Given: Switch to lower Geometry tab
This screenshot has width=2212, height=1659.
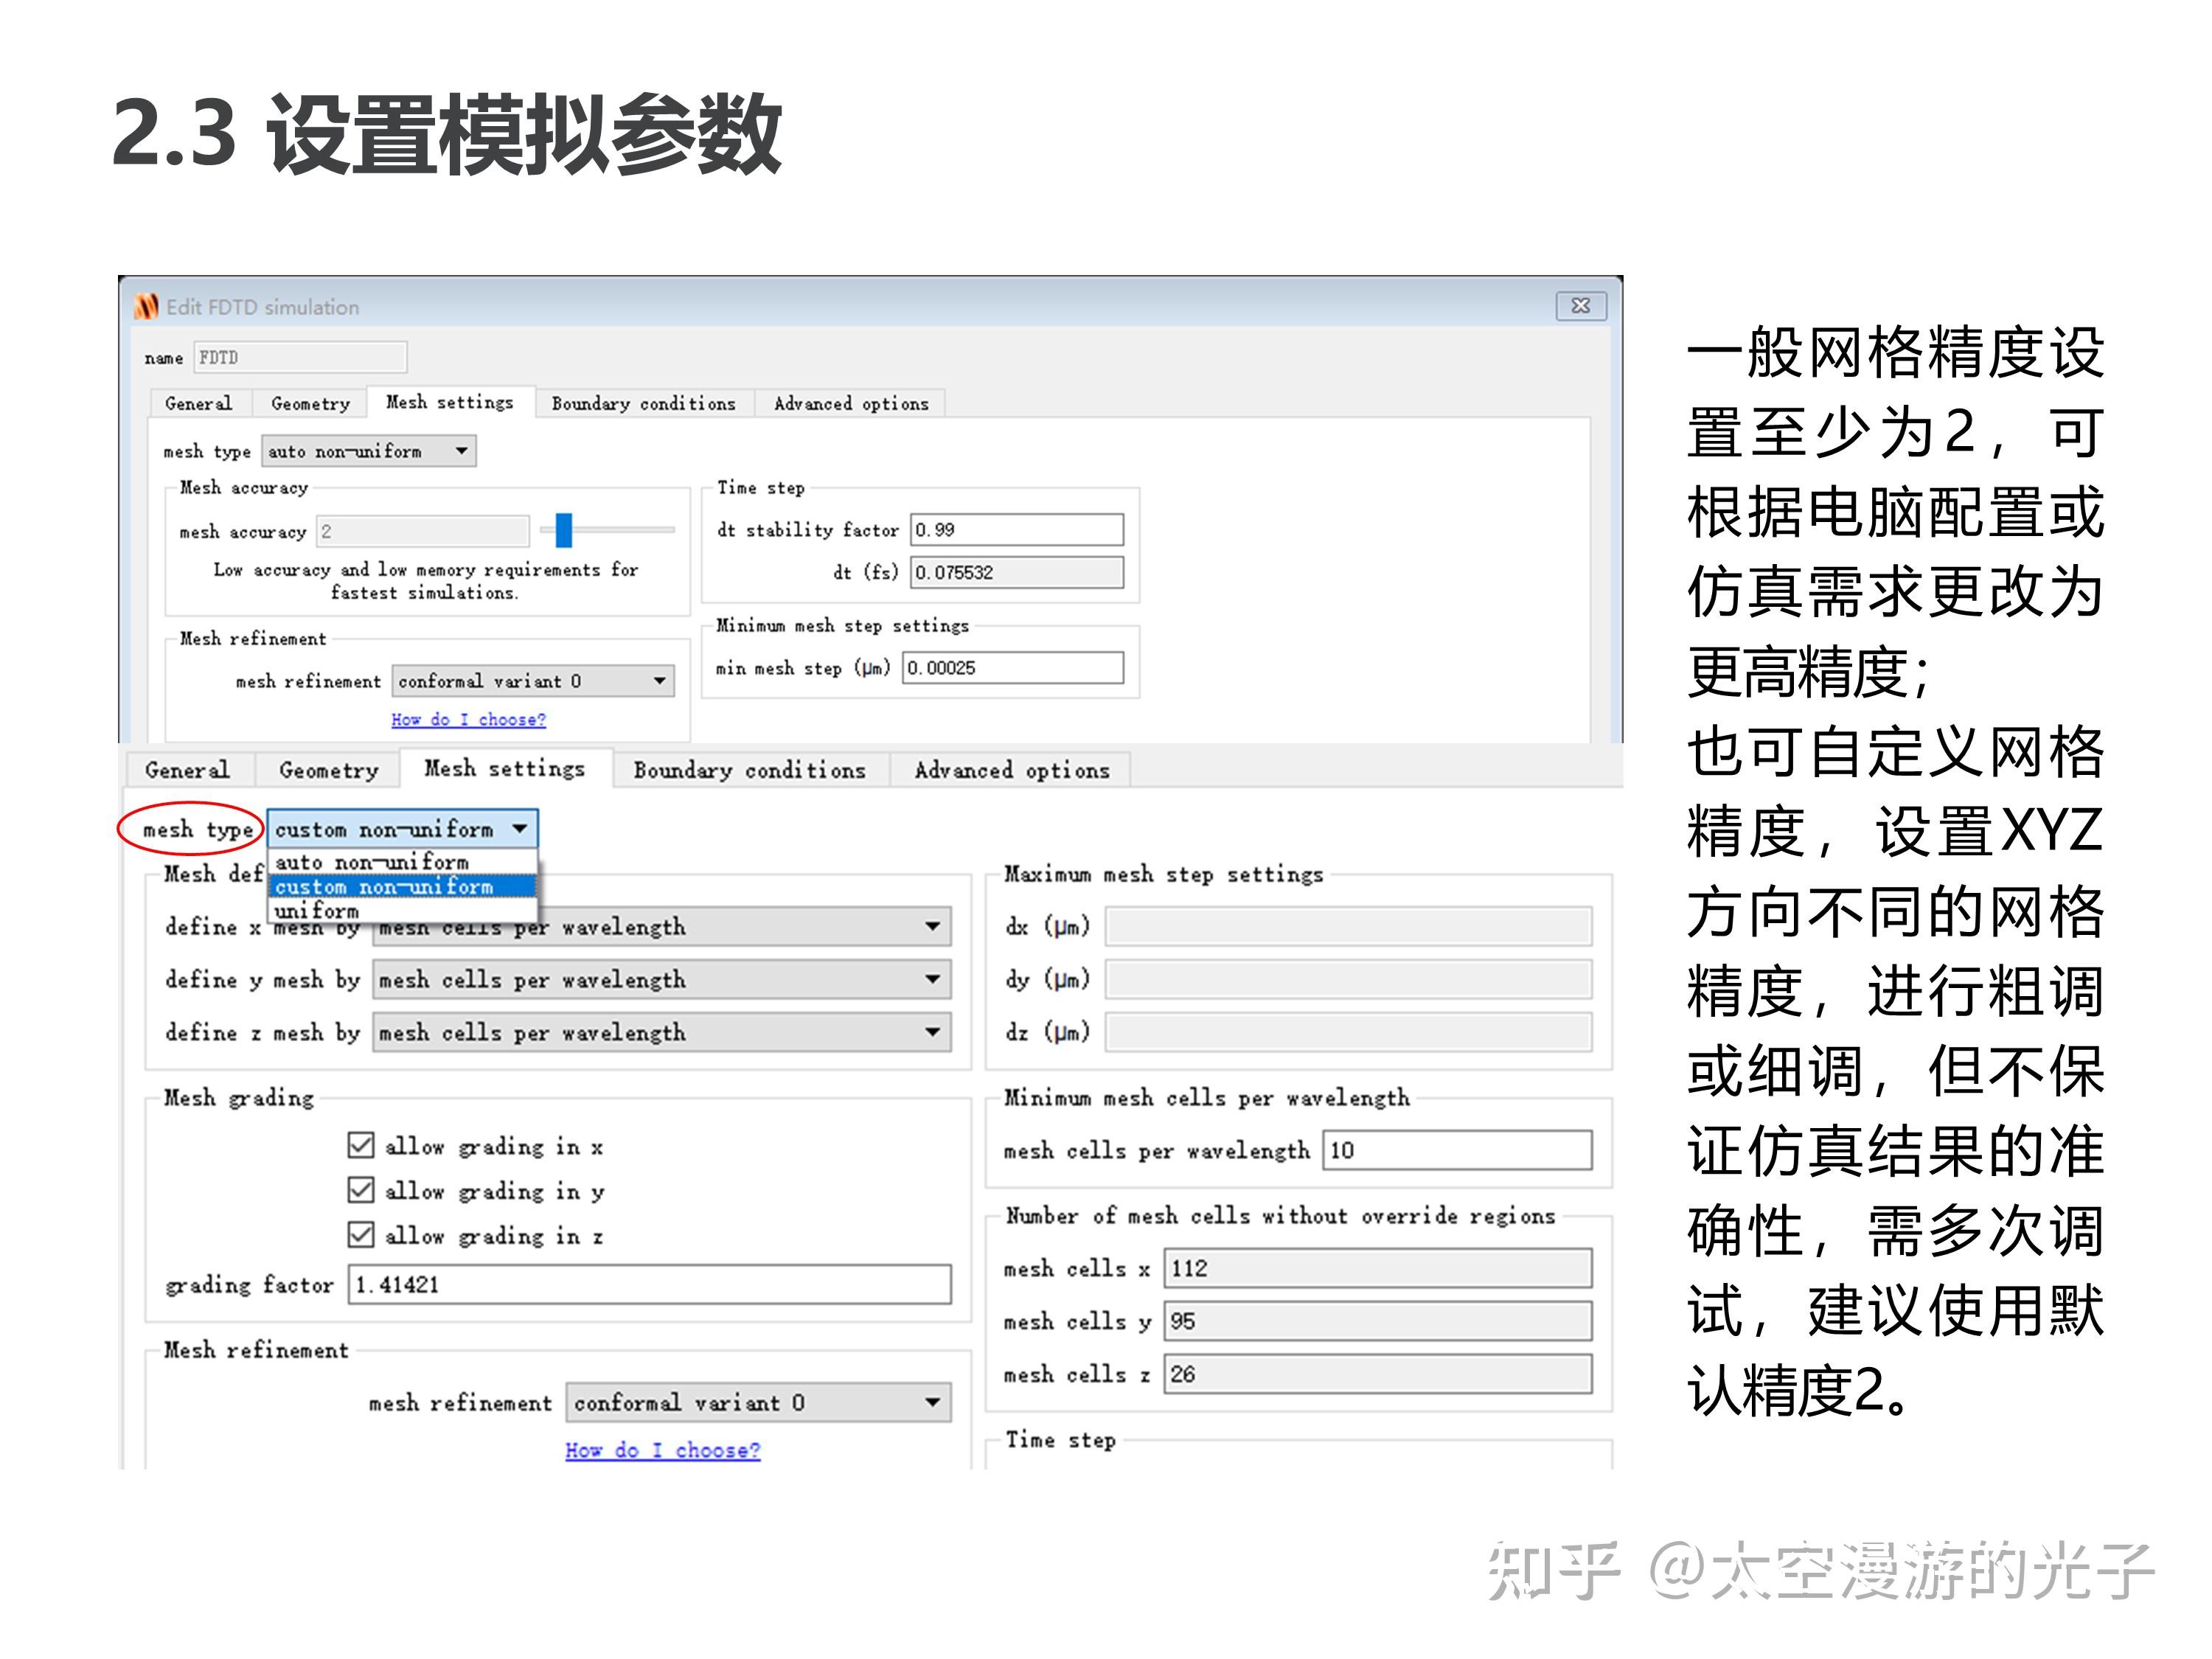Looking at the screenshot, I should (329, 770).
